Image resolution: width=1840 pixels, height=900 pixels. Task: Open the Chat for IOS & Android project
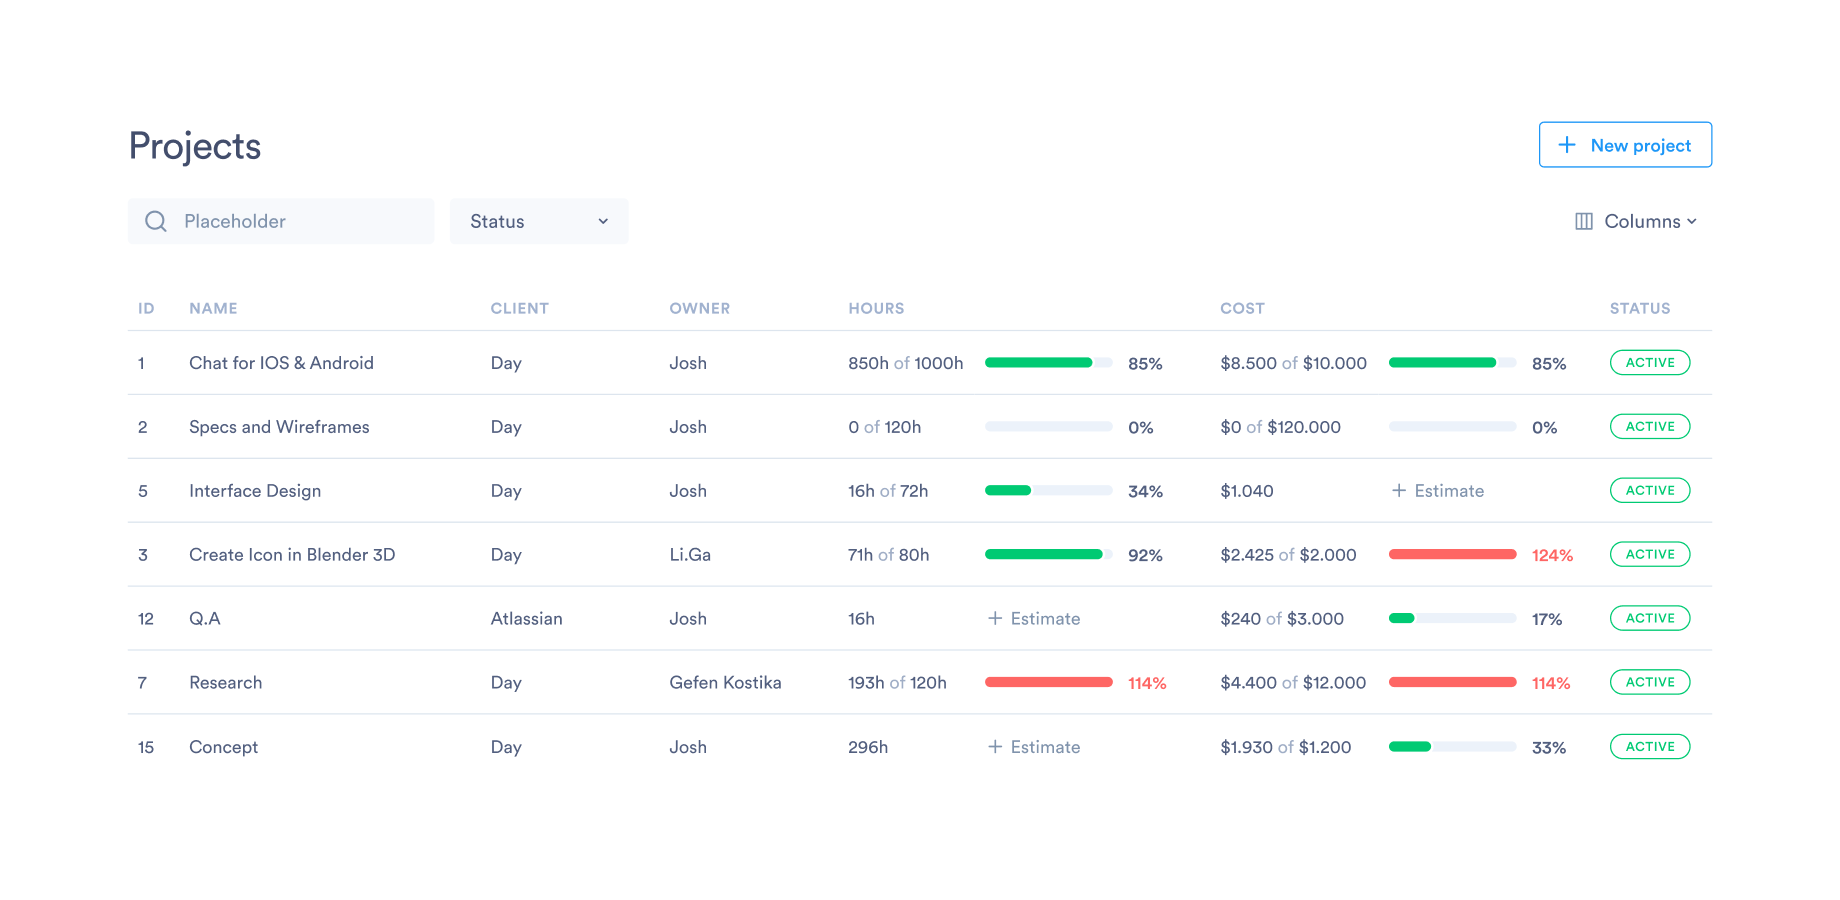281,363
